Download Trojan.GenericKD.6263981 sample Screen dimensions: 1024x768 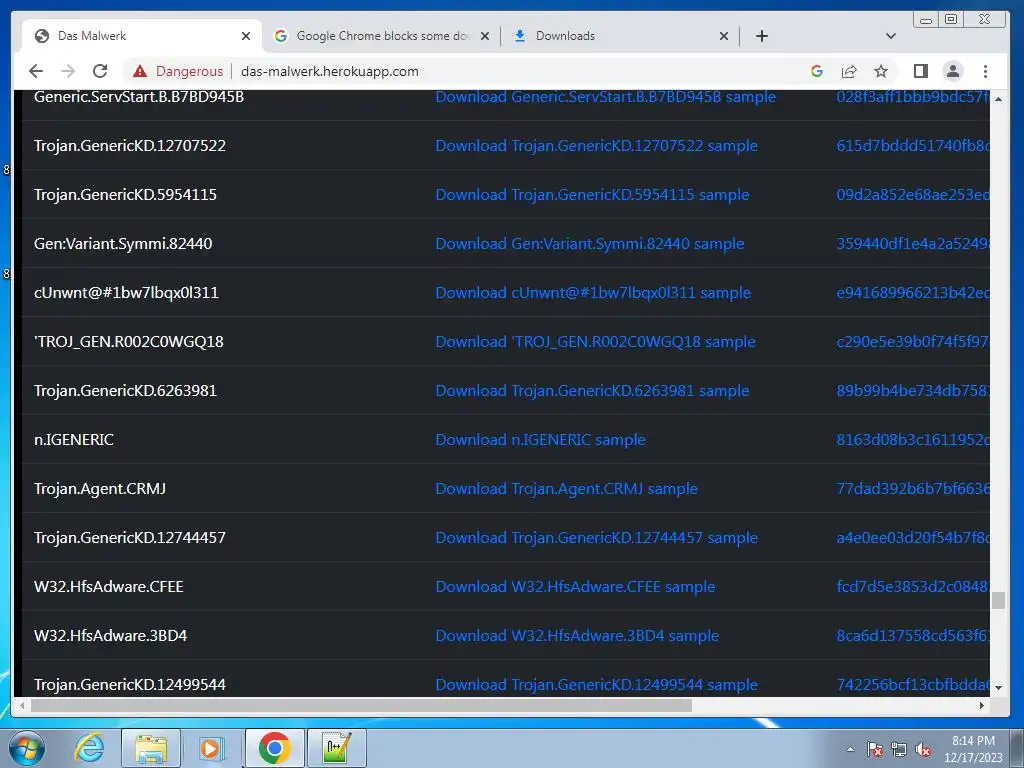[592, 391]
